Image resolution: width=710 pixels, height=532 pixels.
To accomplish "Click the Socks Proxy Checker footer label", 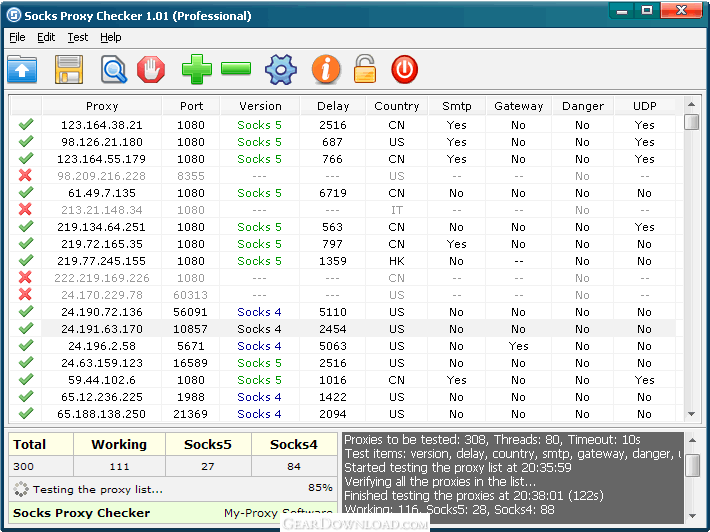I will point(82,513).
